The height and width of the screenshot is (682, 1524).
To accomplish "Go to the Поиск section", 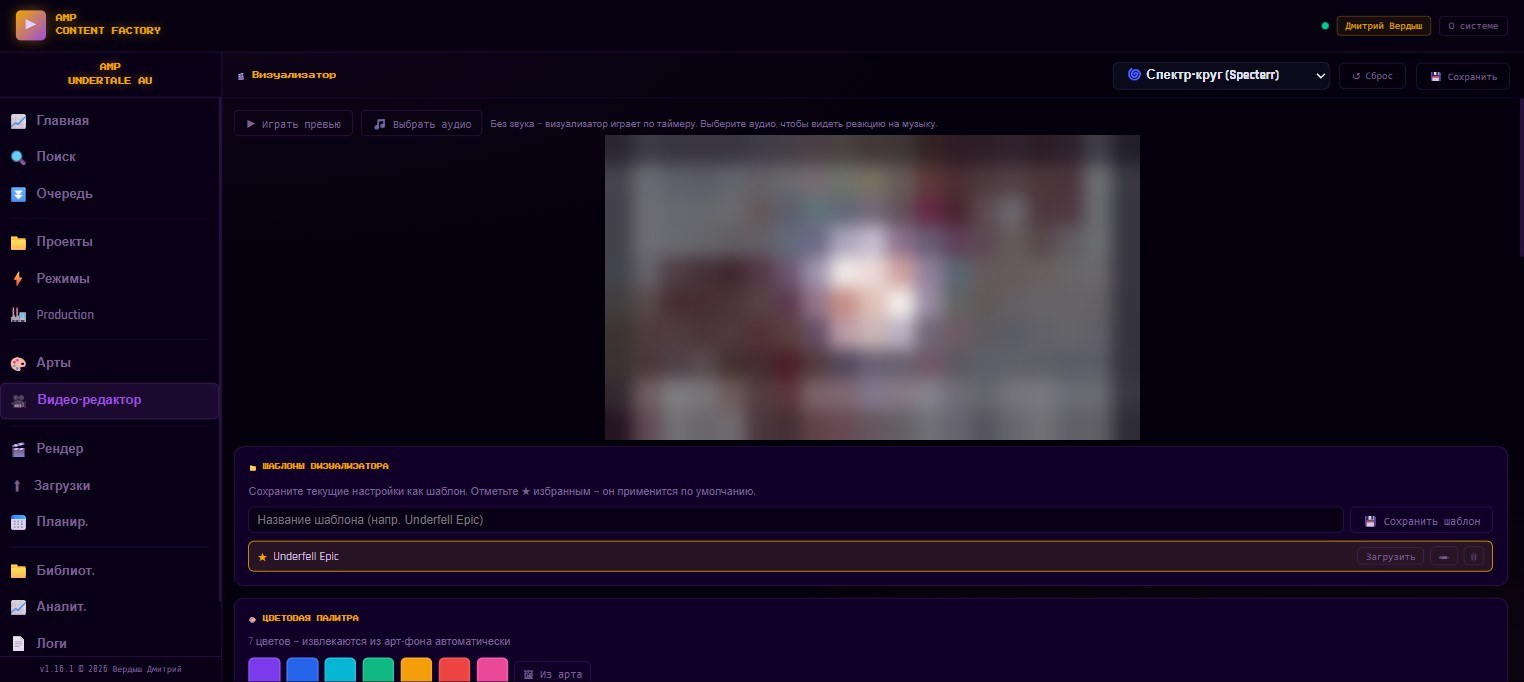I will click(110, 157).
